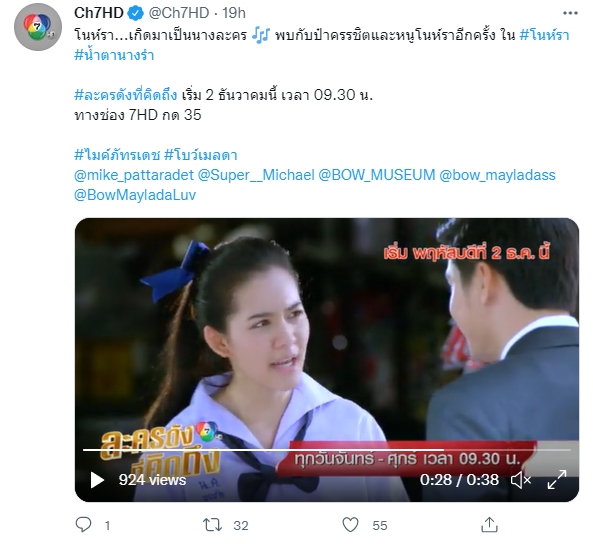Open the #โนห์รา hashtag link

[x=545, y=35]
